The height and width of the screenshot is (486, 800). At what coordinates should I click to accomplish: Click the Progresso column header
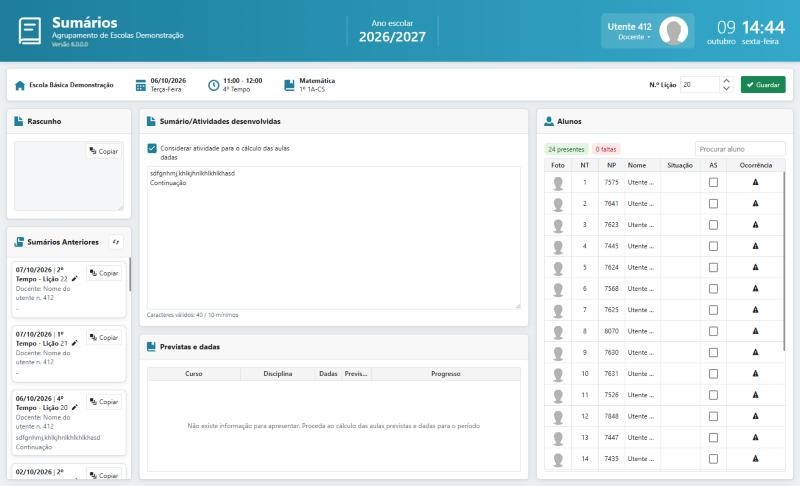[445, 374]
